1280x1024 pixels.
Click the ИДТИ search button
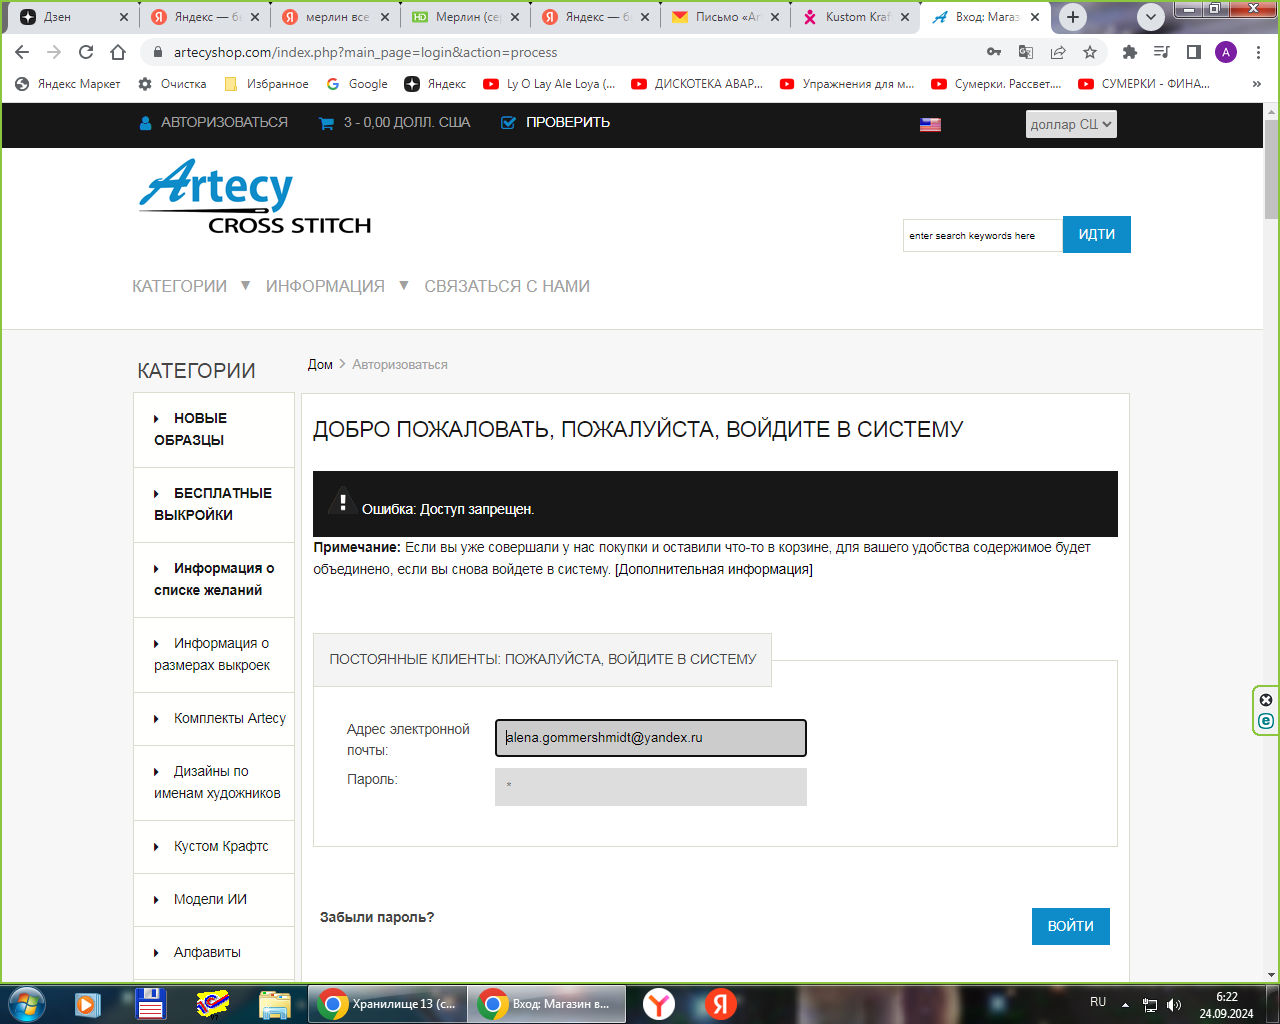(1096, 235)
